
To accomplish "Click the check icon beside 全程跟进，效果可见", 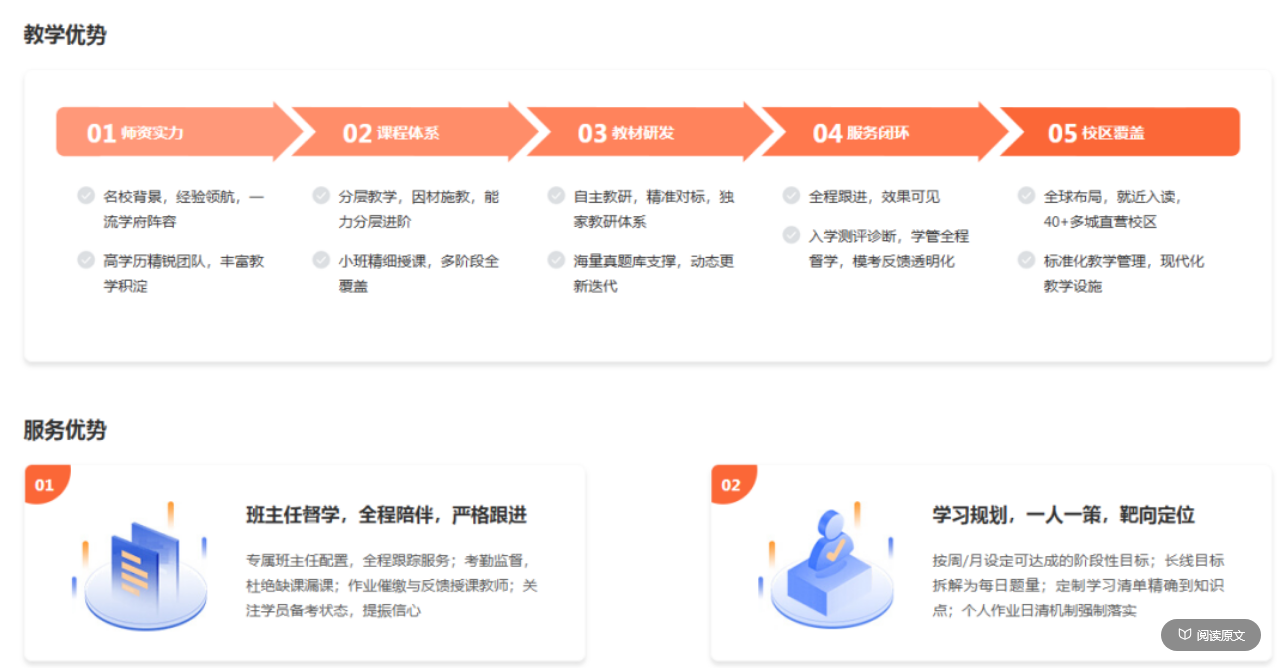I will 791,195.
